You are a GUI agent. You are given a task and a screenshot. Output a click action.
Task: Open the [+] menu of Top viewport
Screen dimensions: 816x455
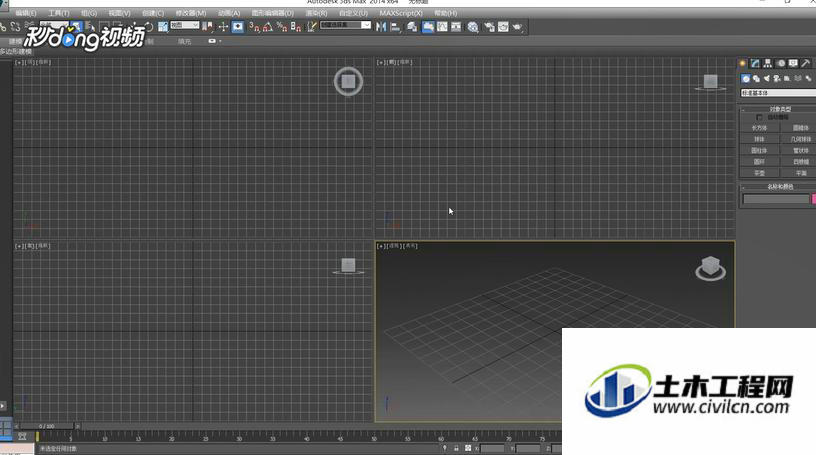point(19,62)
